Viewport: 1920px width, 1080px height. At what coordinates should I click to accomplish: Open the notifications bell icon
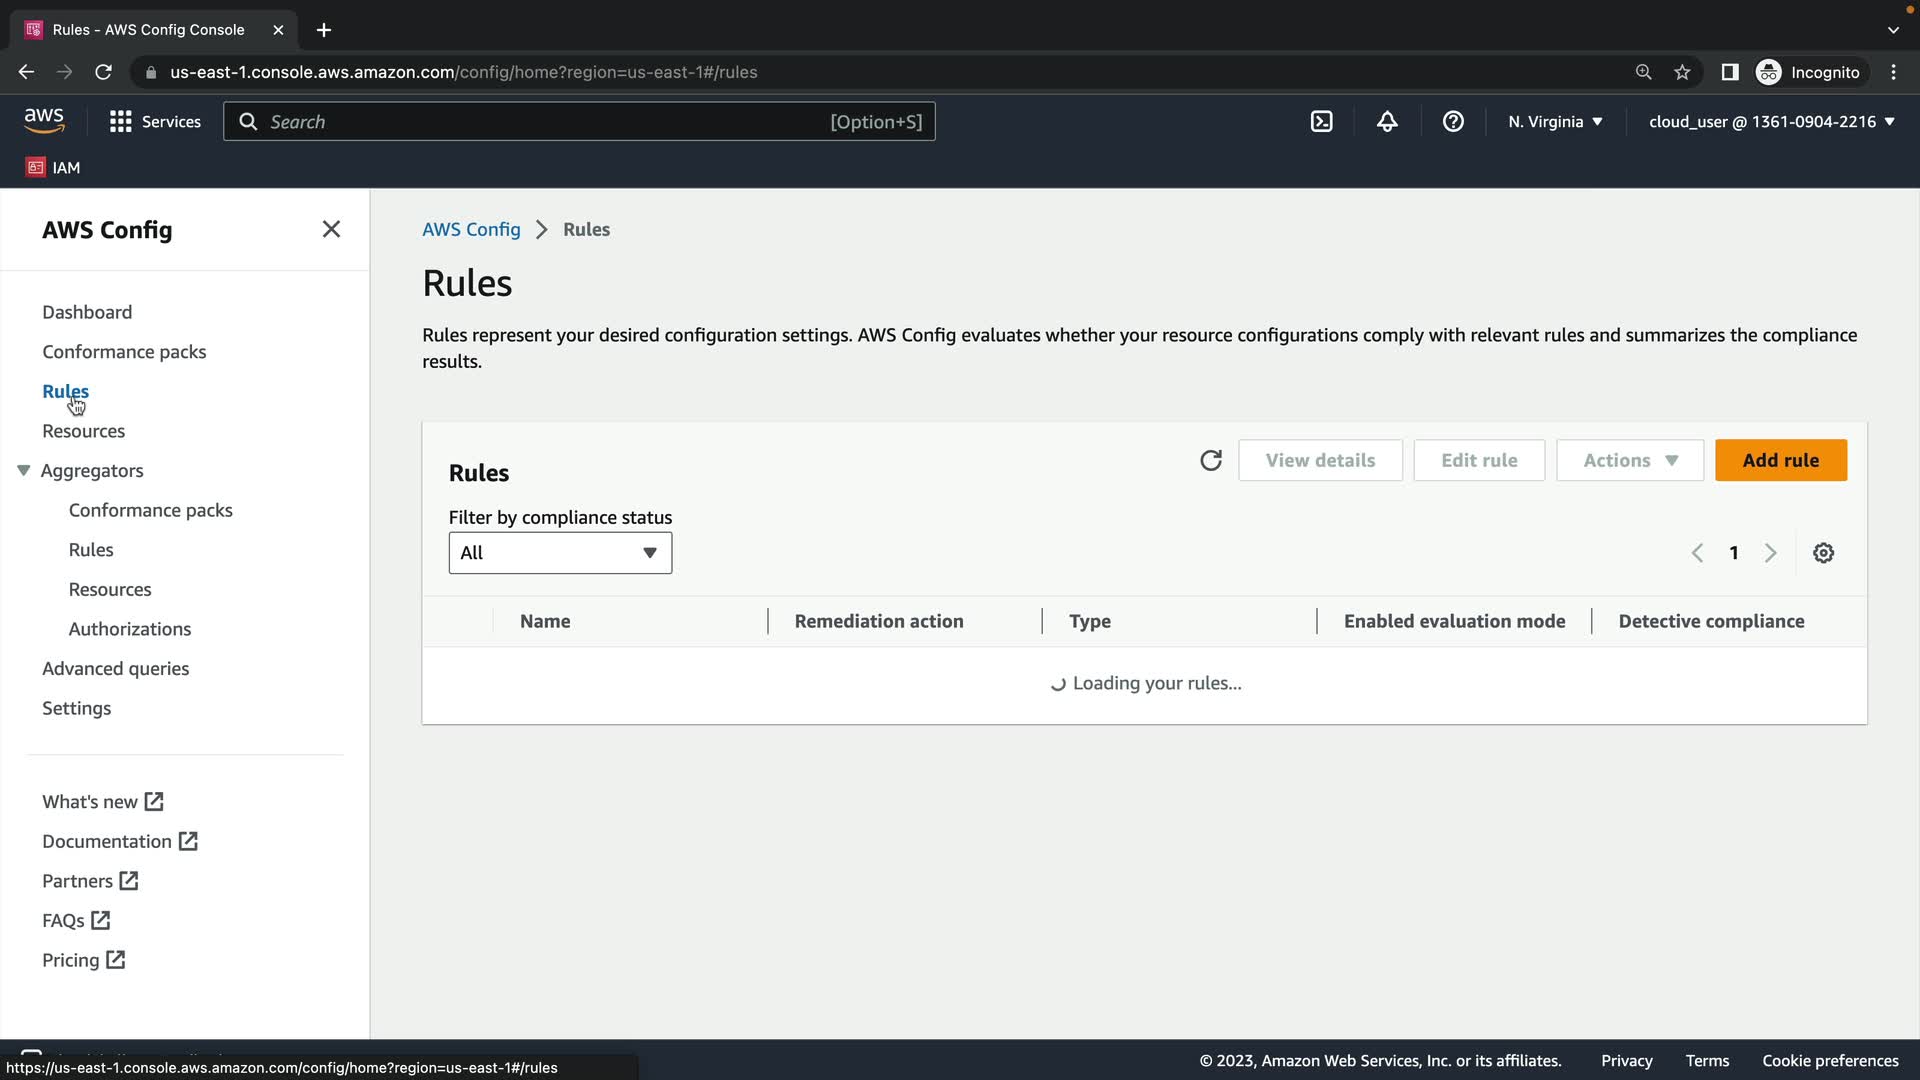click(1387, 122)
